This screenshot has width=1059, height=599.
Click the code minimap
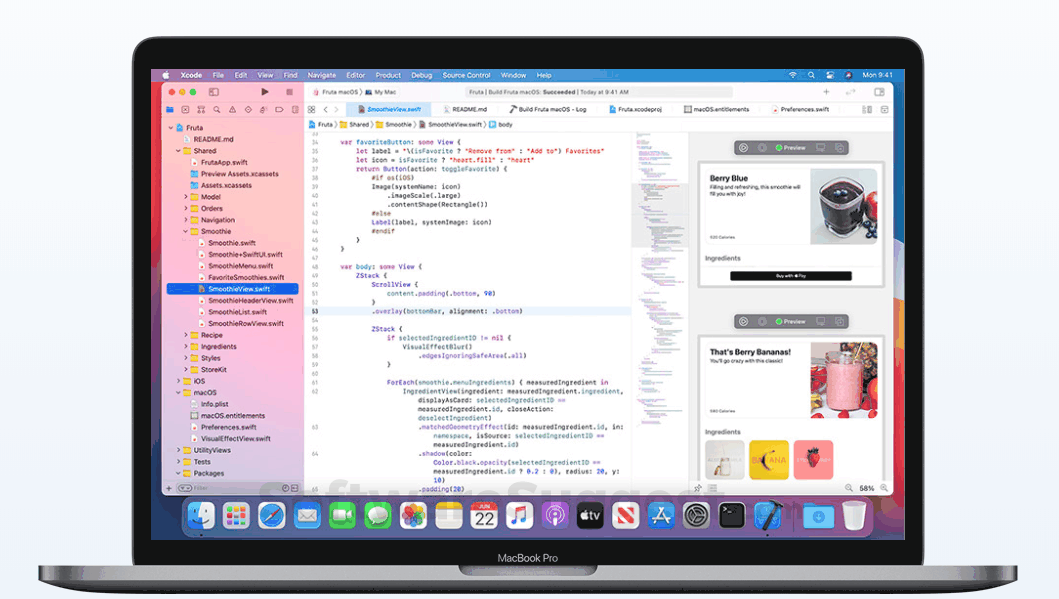659,311
